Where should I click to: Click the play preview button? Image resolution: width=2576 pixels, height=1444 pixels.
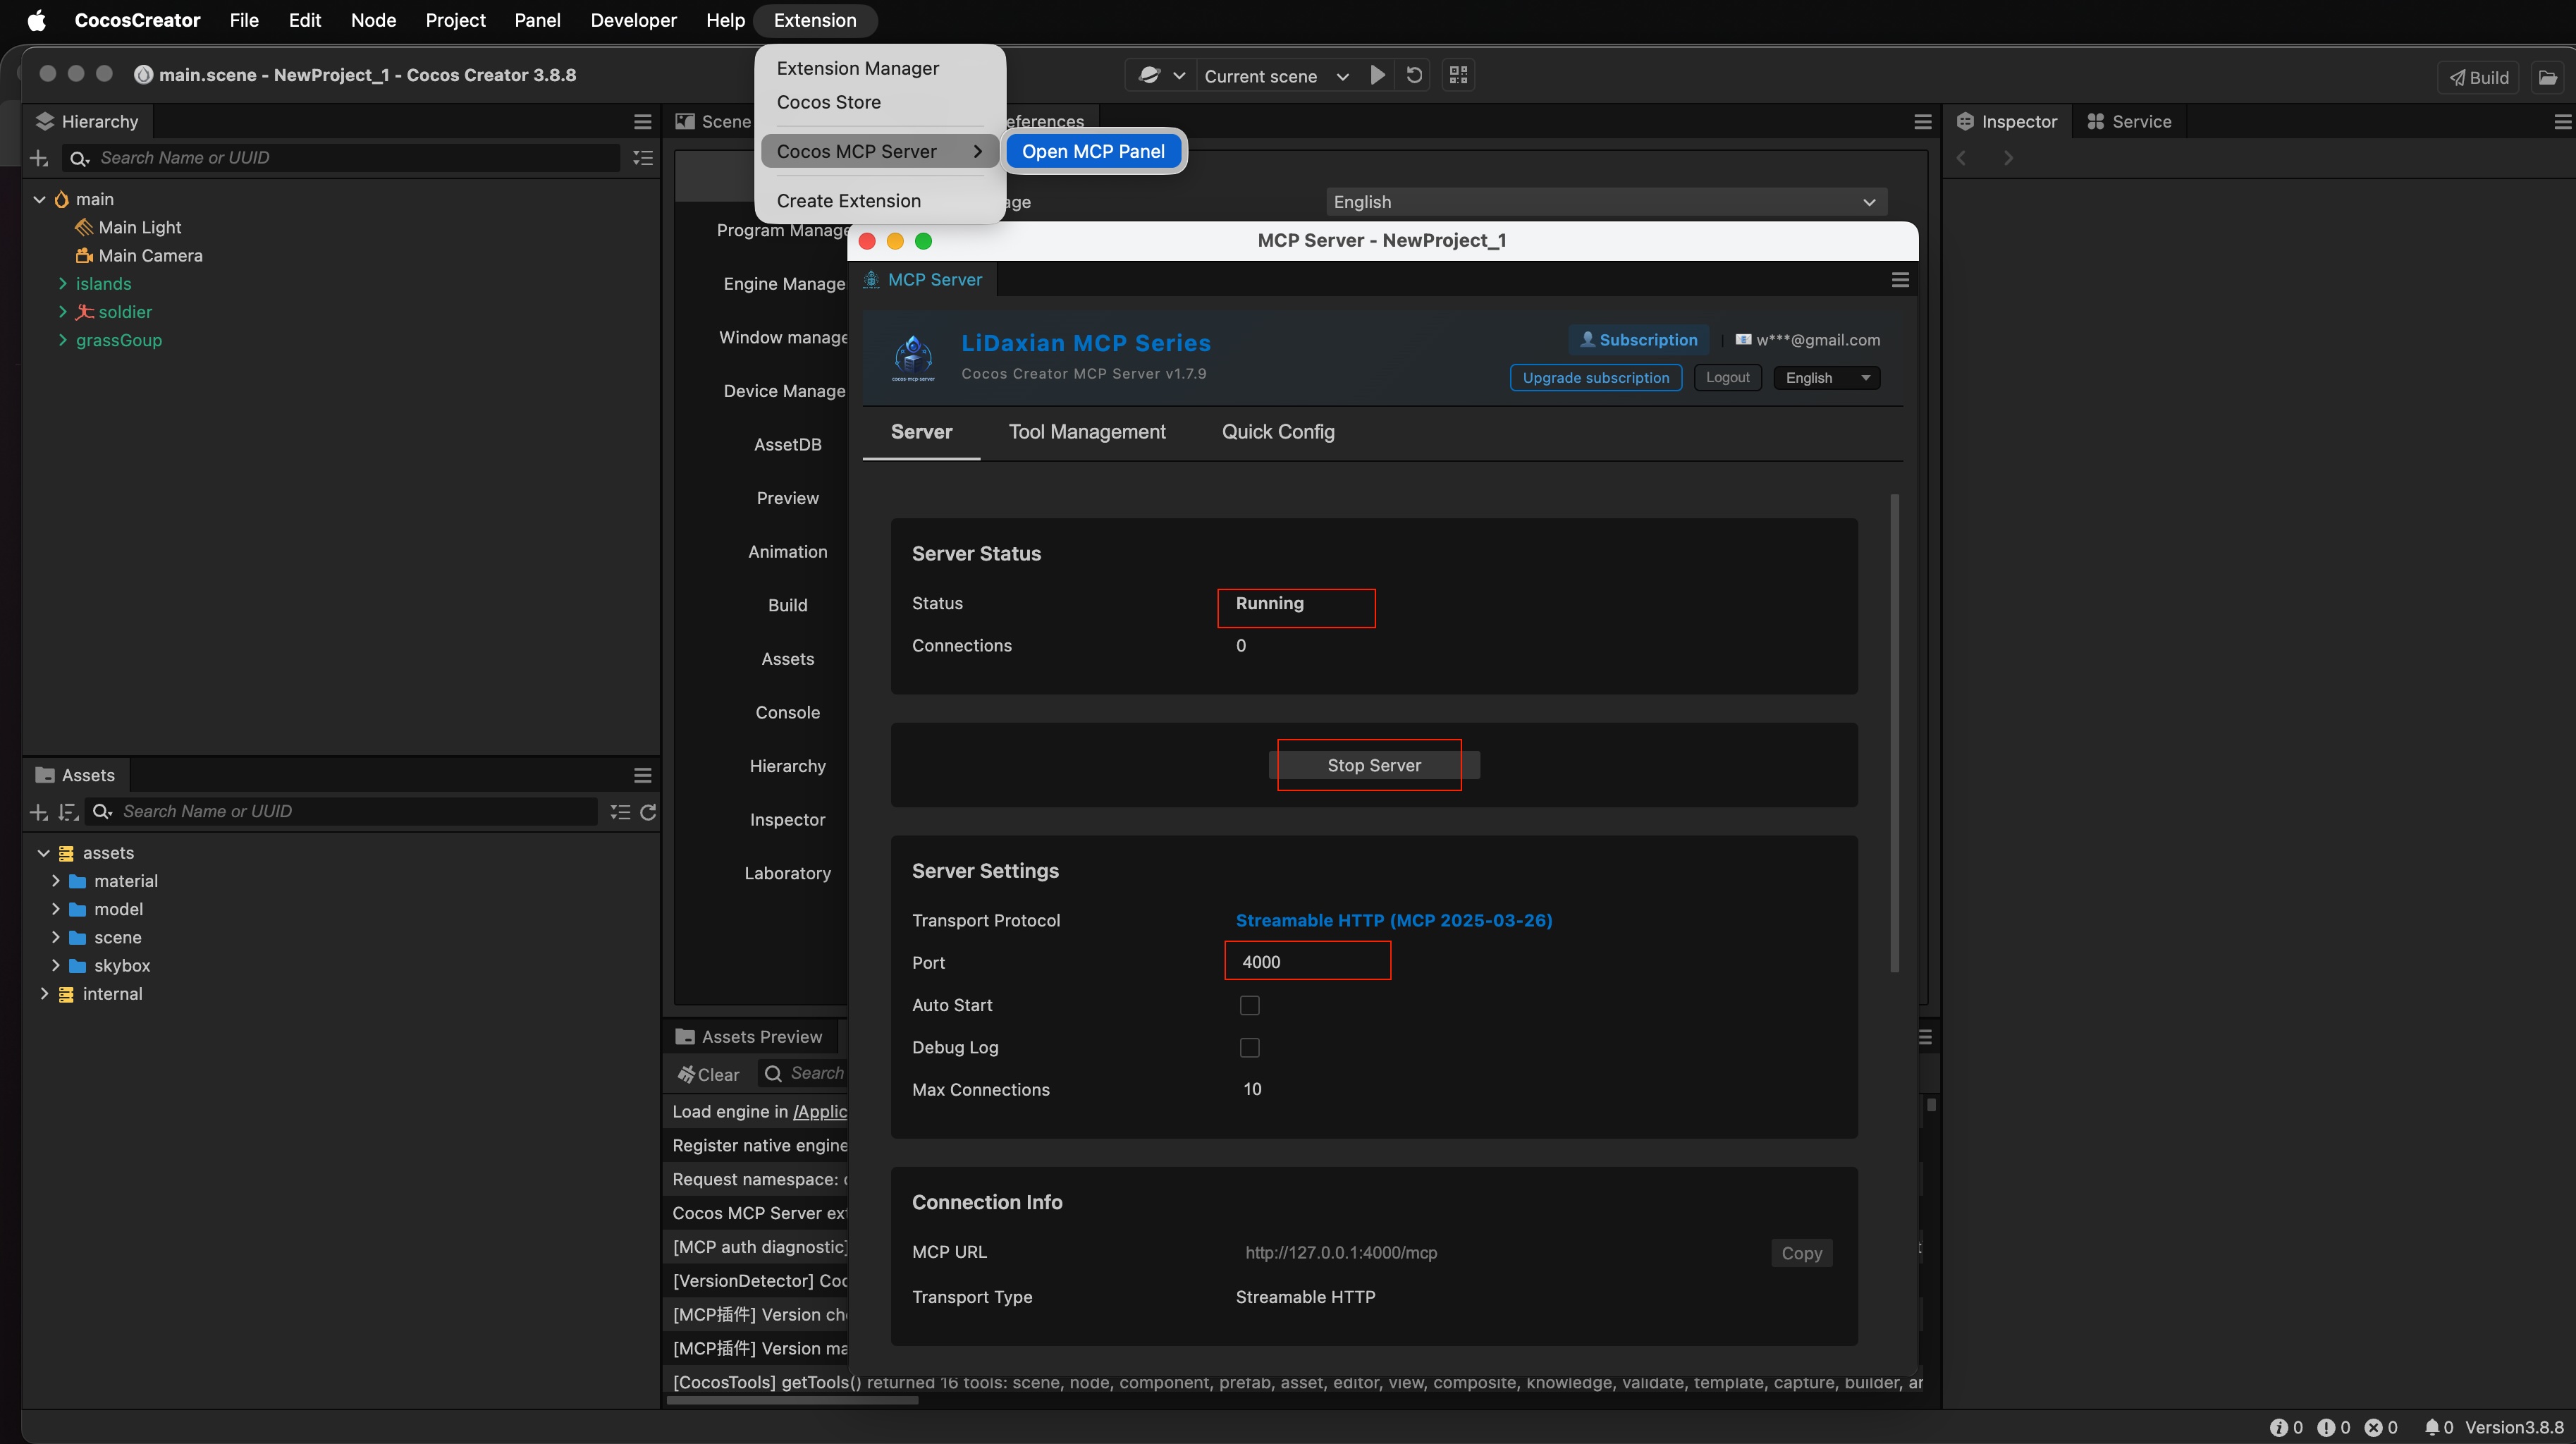coord(1377,75)
